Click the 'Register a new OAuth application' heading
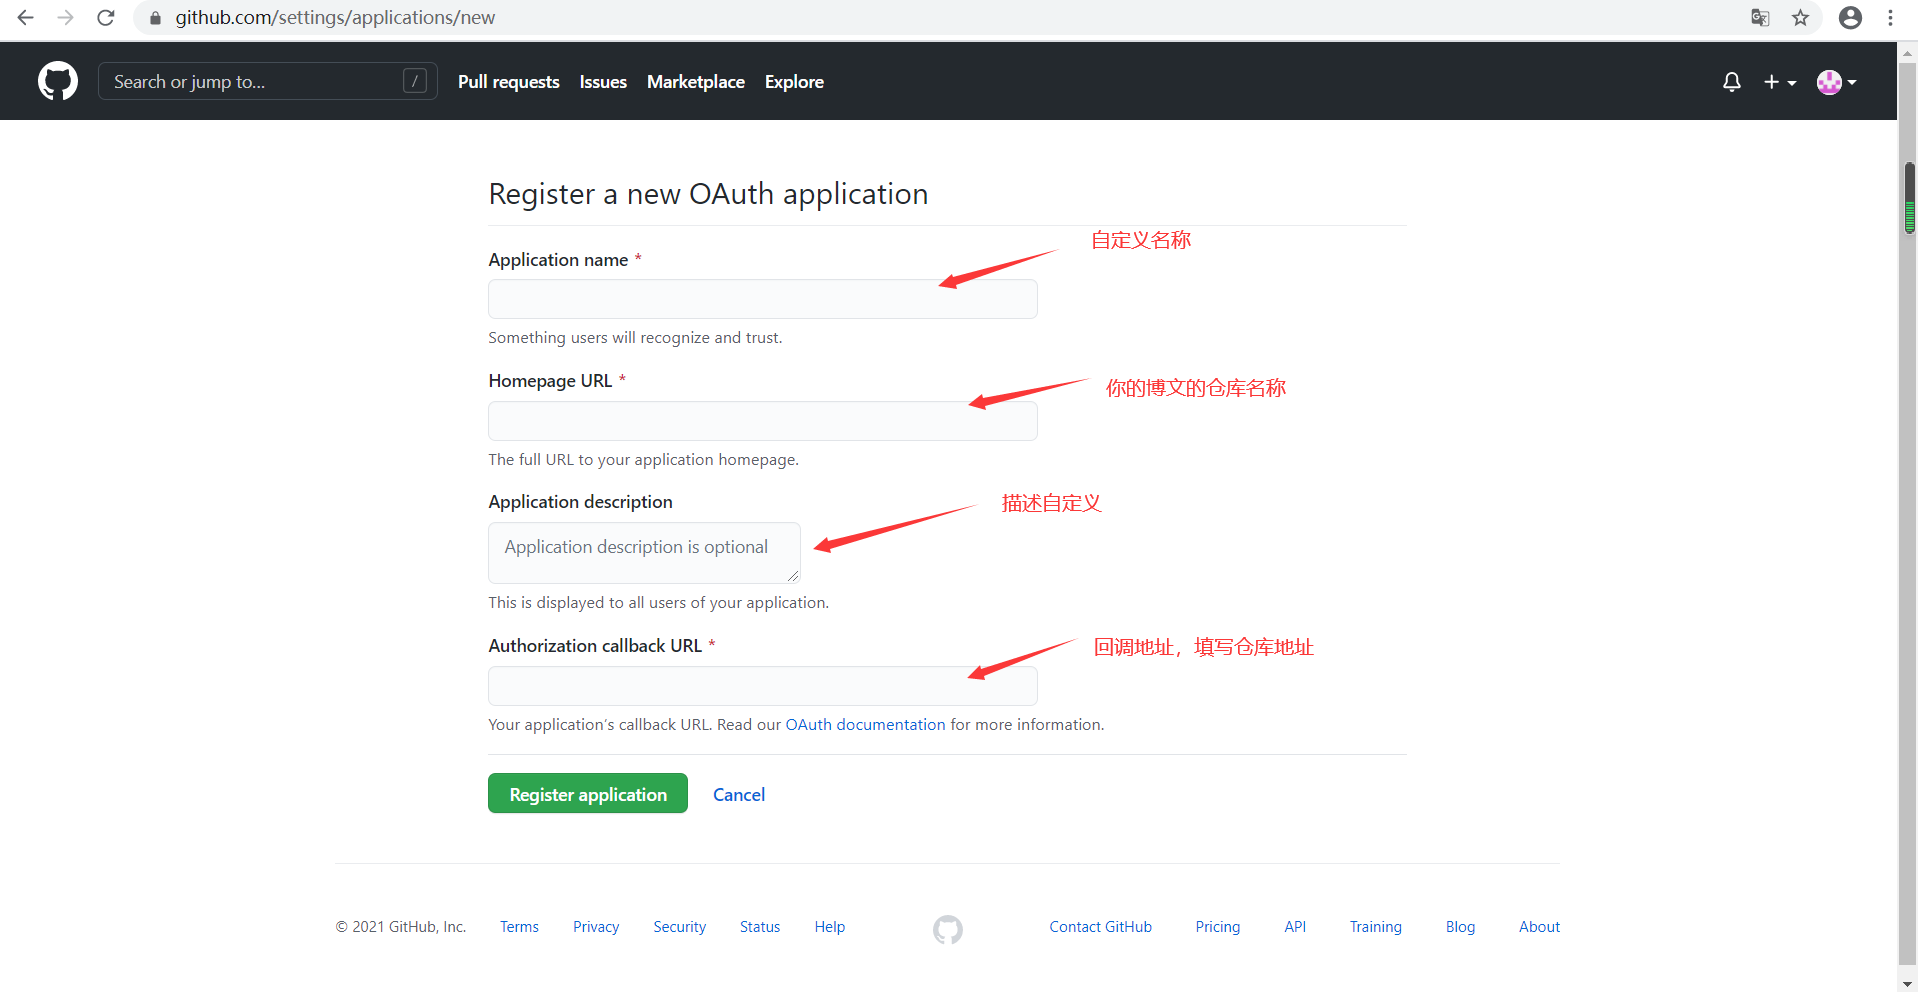Viewport: 1918px width, 992px height. point(708,194)
